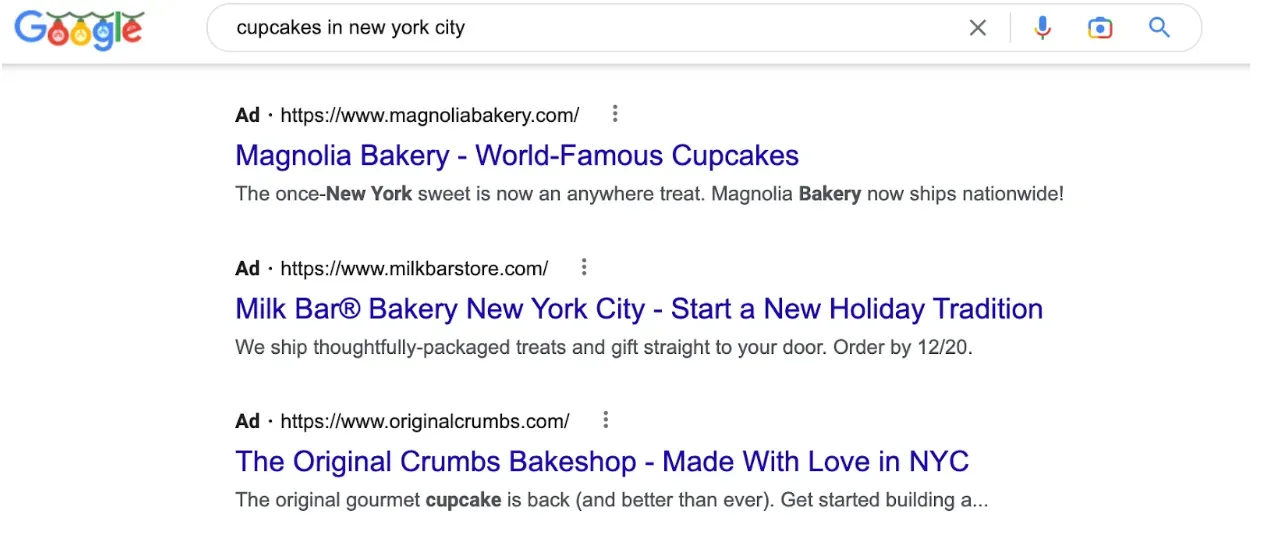The image size is (1276, 548).
Task: Click the Google holiday lights logo
Action: (80, 29)
